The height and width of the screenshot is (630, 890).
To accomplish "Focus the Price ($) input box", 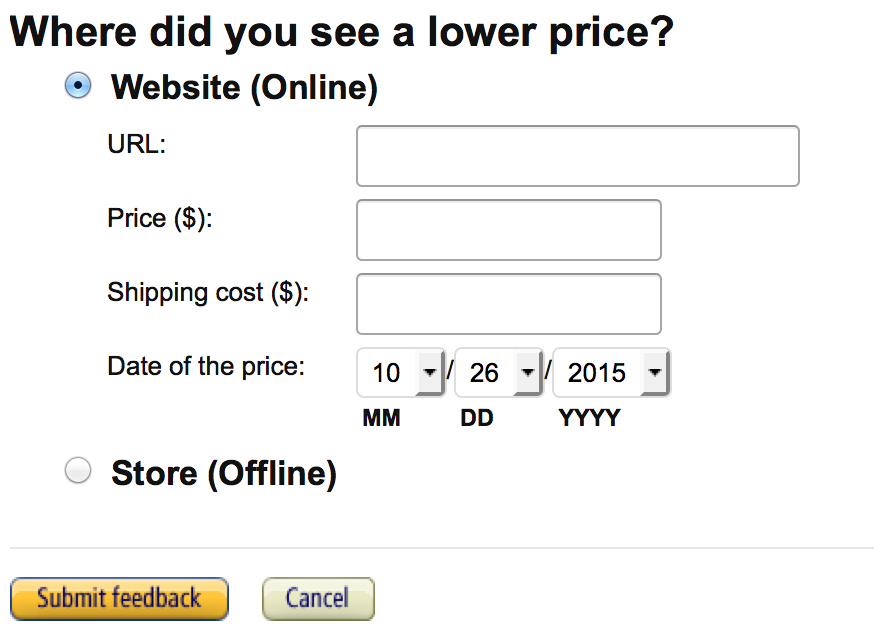I will tap(508, 230).
